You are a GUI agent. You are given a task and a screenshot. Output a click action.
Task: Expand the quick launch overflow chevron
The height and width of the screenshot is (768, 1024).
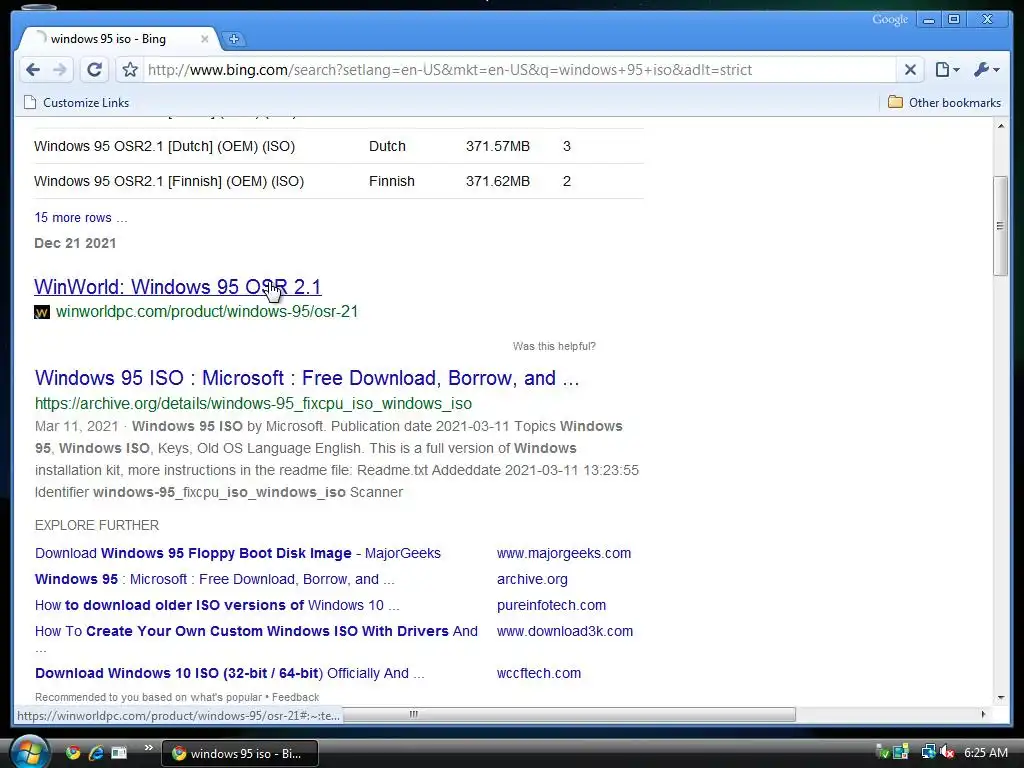148,748
